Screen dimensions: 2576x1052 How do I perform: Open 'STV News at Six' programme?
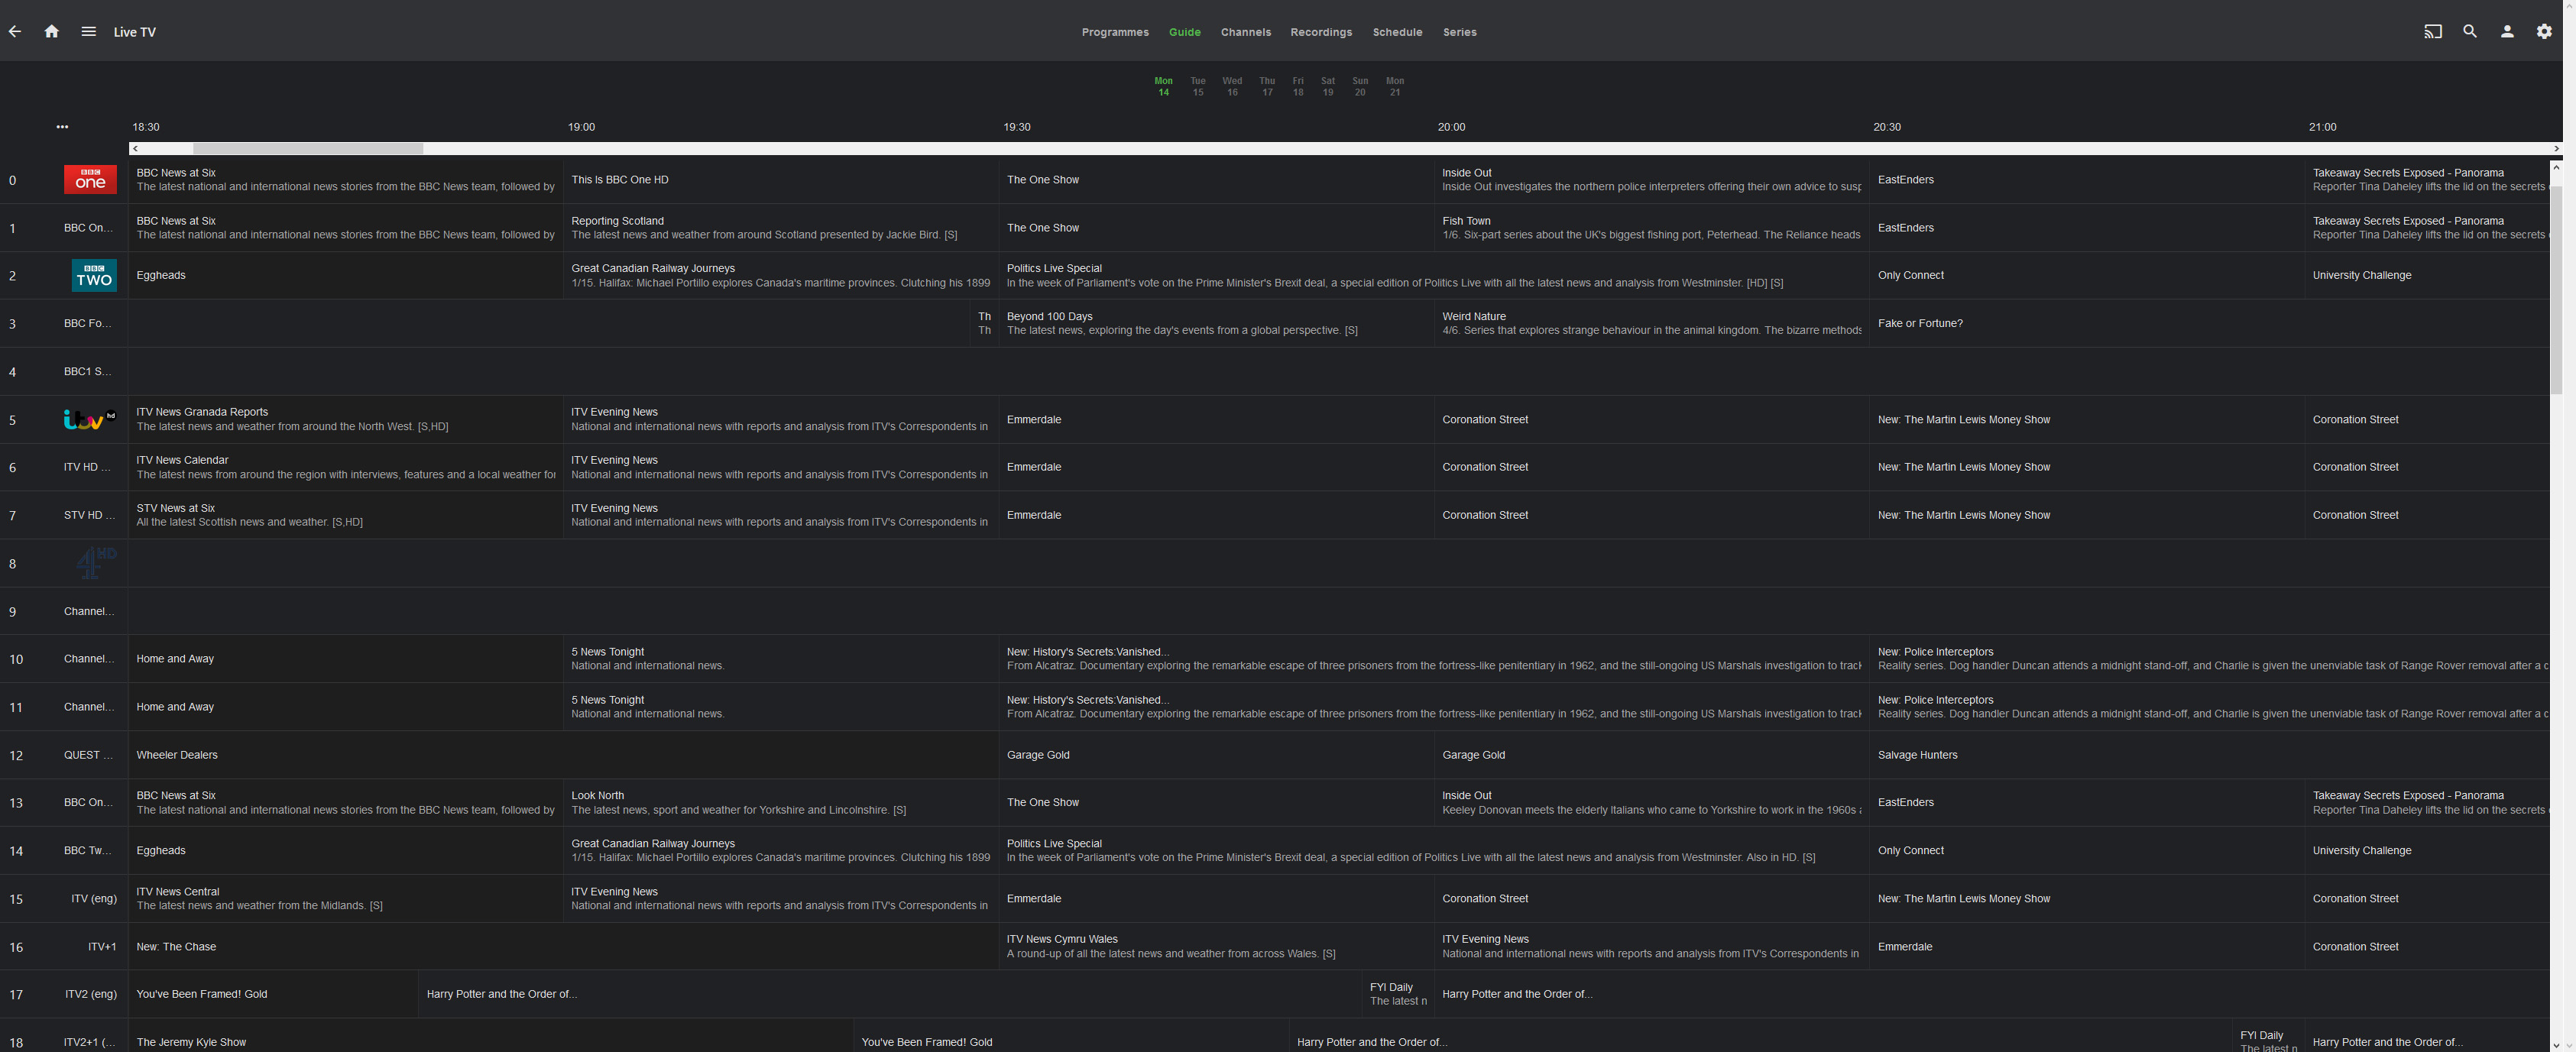(346, 515)
